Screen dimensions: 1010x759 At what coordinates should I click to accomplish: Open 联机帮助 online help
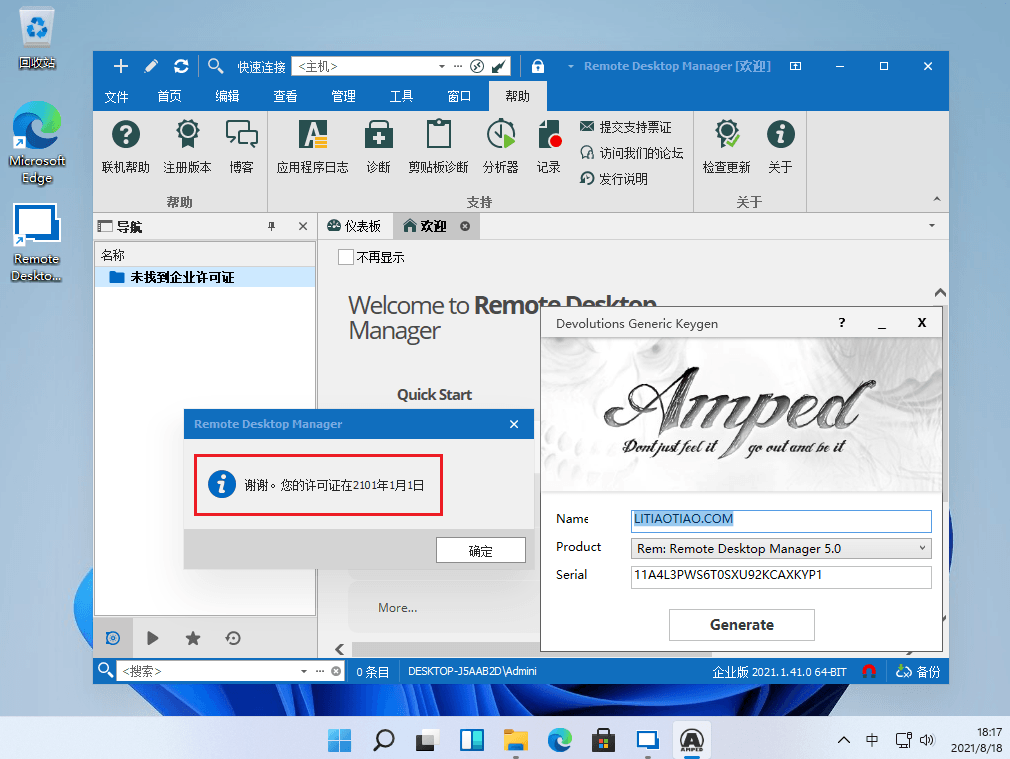pos(126,147)
